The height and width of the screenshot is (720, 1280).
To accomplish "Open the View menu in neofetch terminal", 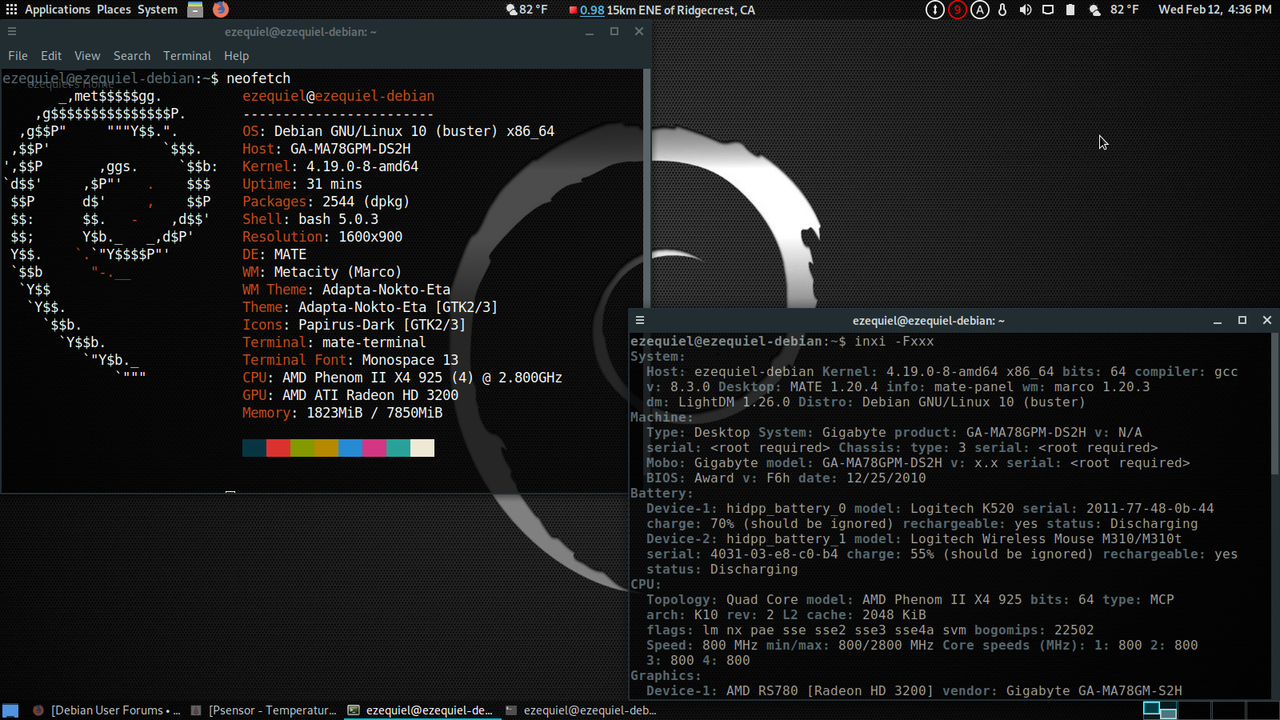I will coord(87,56).
